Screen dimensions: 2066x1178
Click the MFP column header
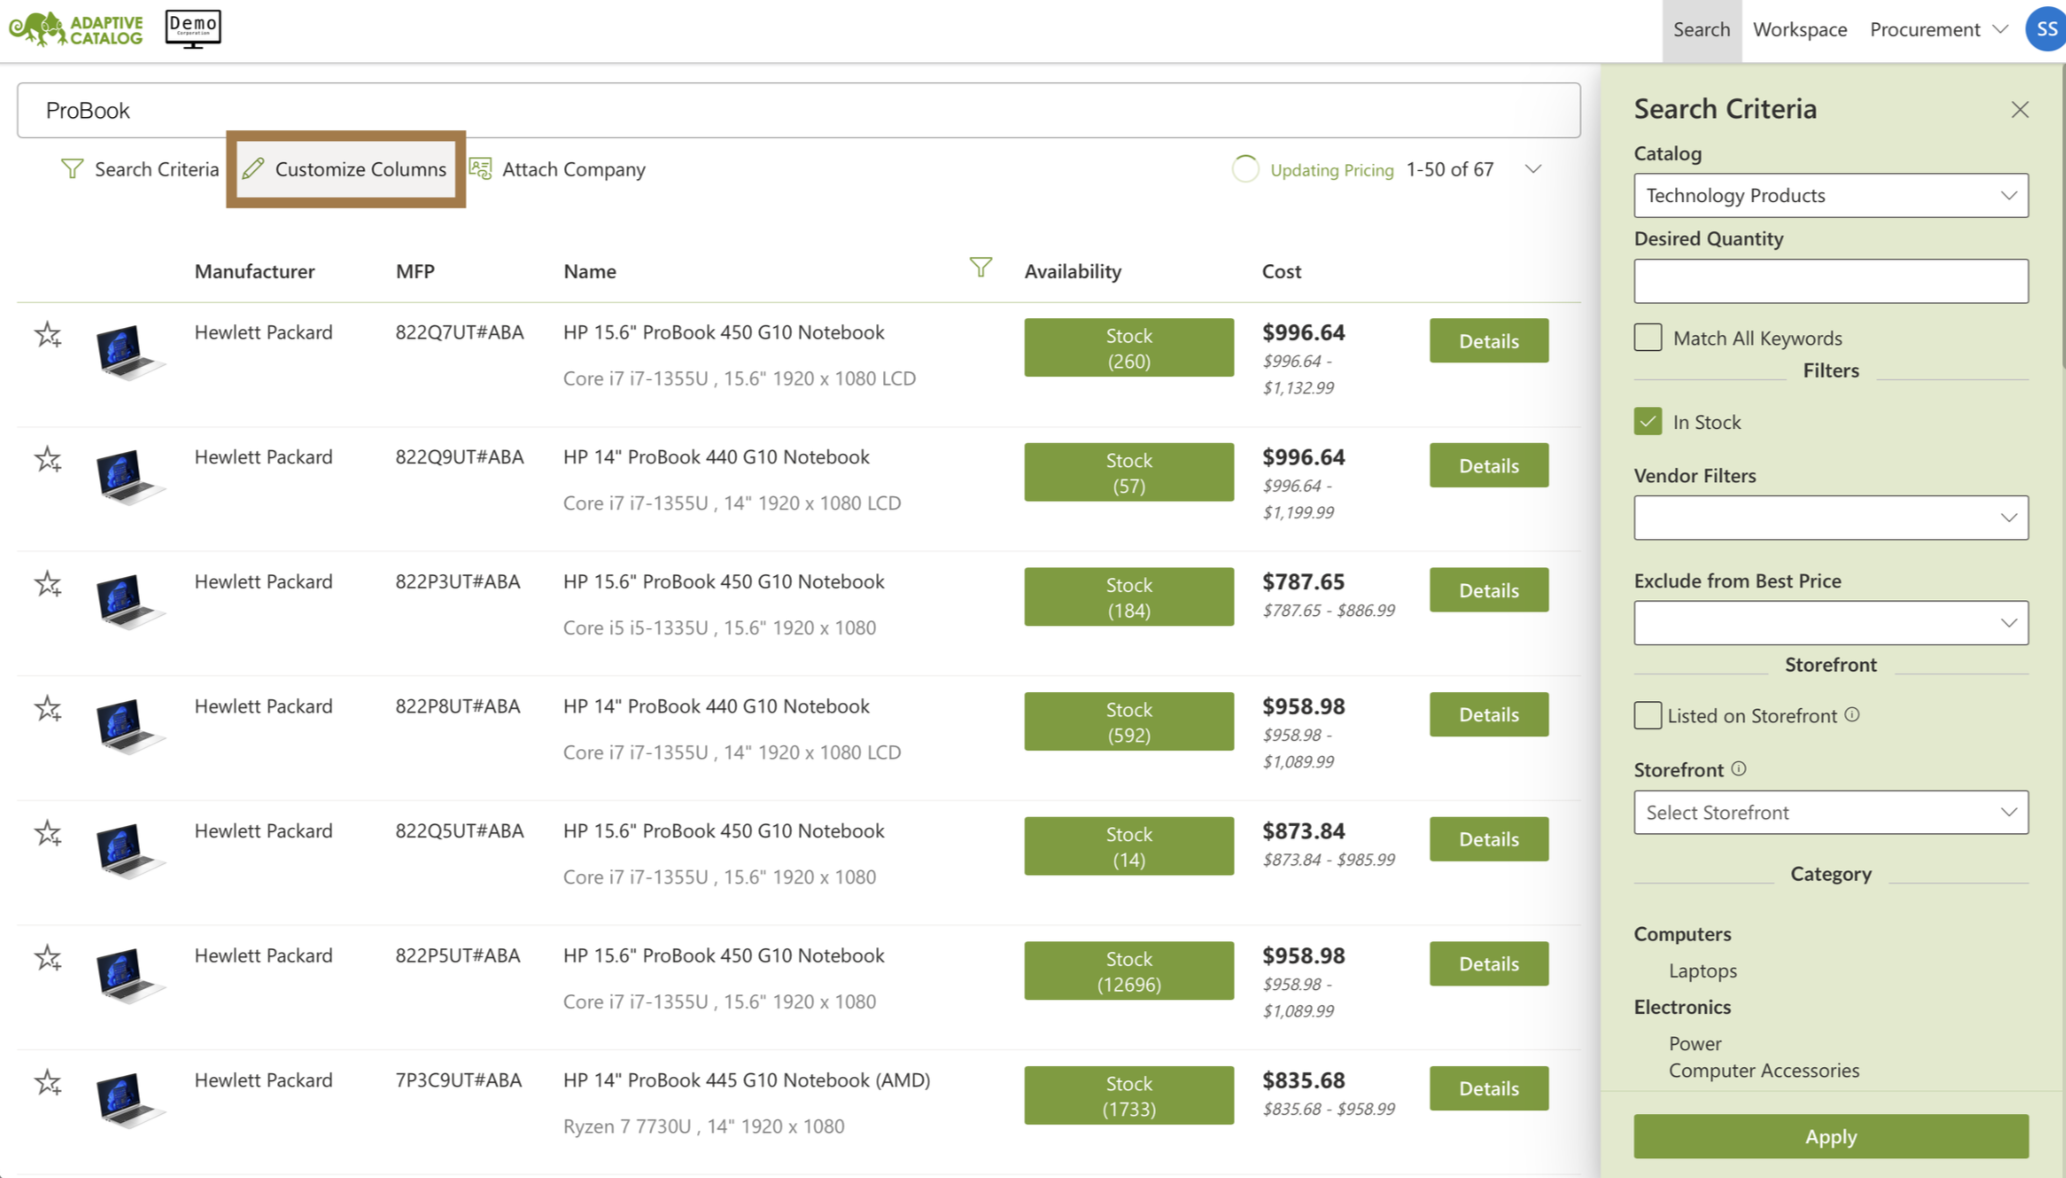point(415,271)
